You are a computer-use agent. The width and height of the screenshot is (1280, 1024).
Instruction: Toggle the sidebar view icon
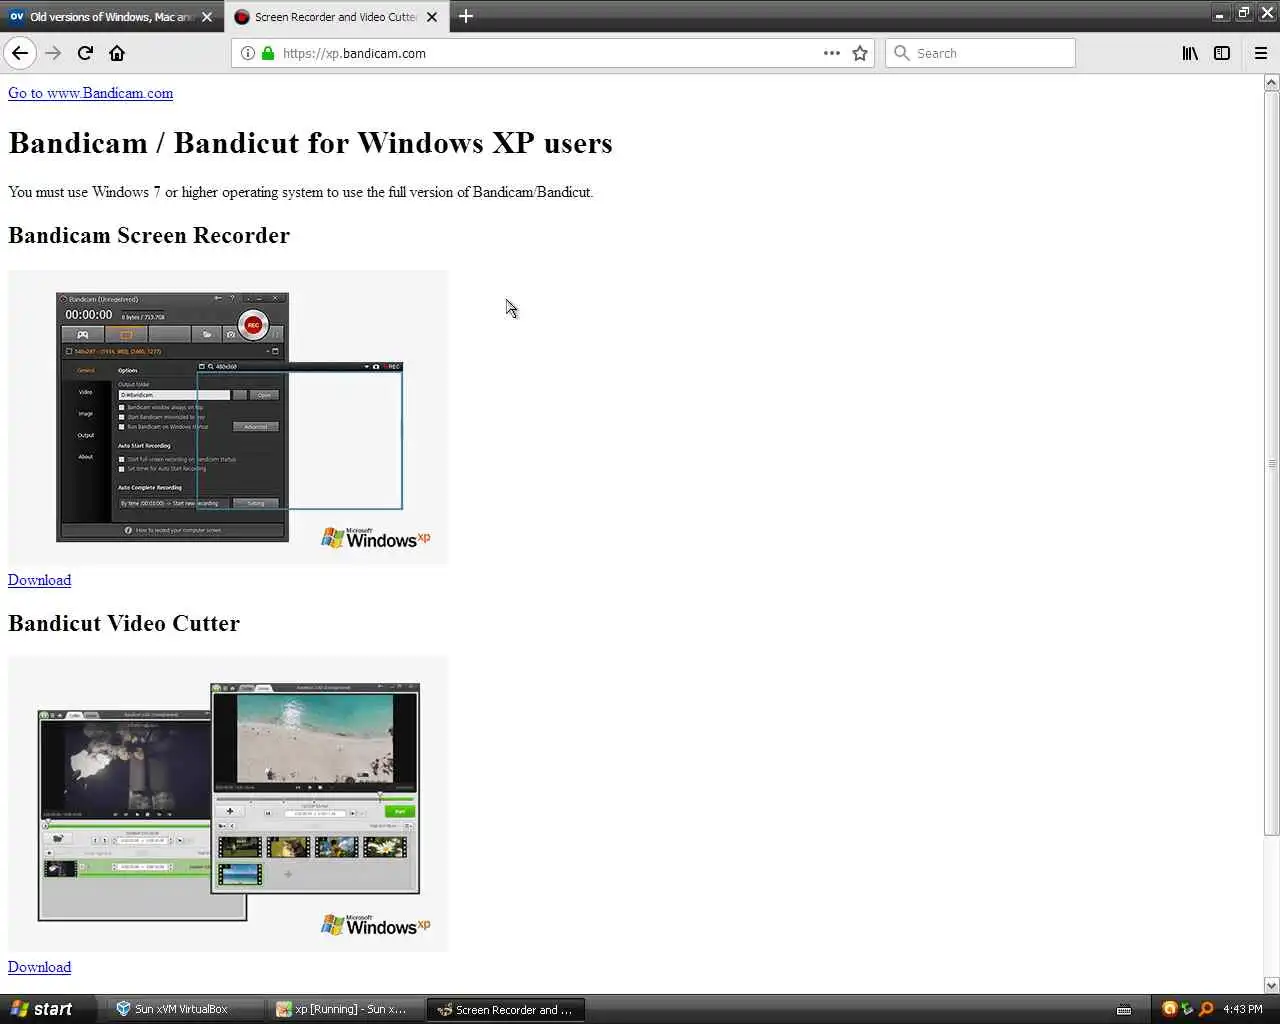pyautogui.click(x=1222, y=53)
